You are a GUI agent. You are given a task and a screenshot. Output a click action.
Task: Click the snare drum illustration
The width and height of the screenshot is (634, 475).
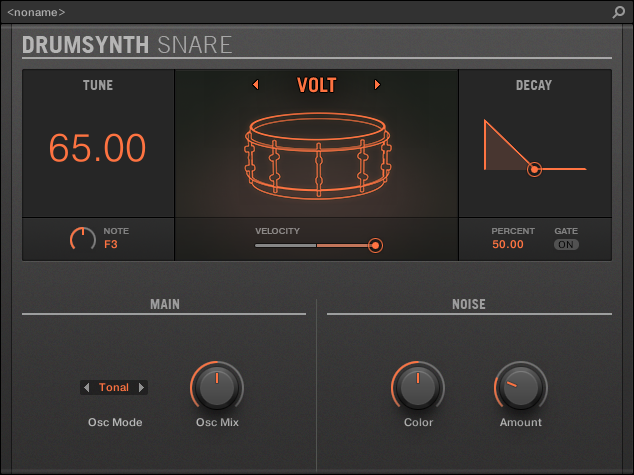click(x=316, y=153)
